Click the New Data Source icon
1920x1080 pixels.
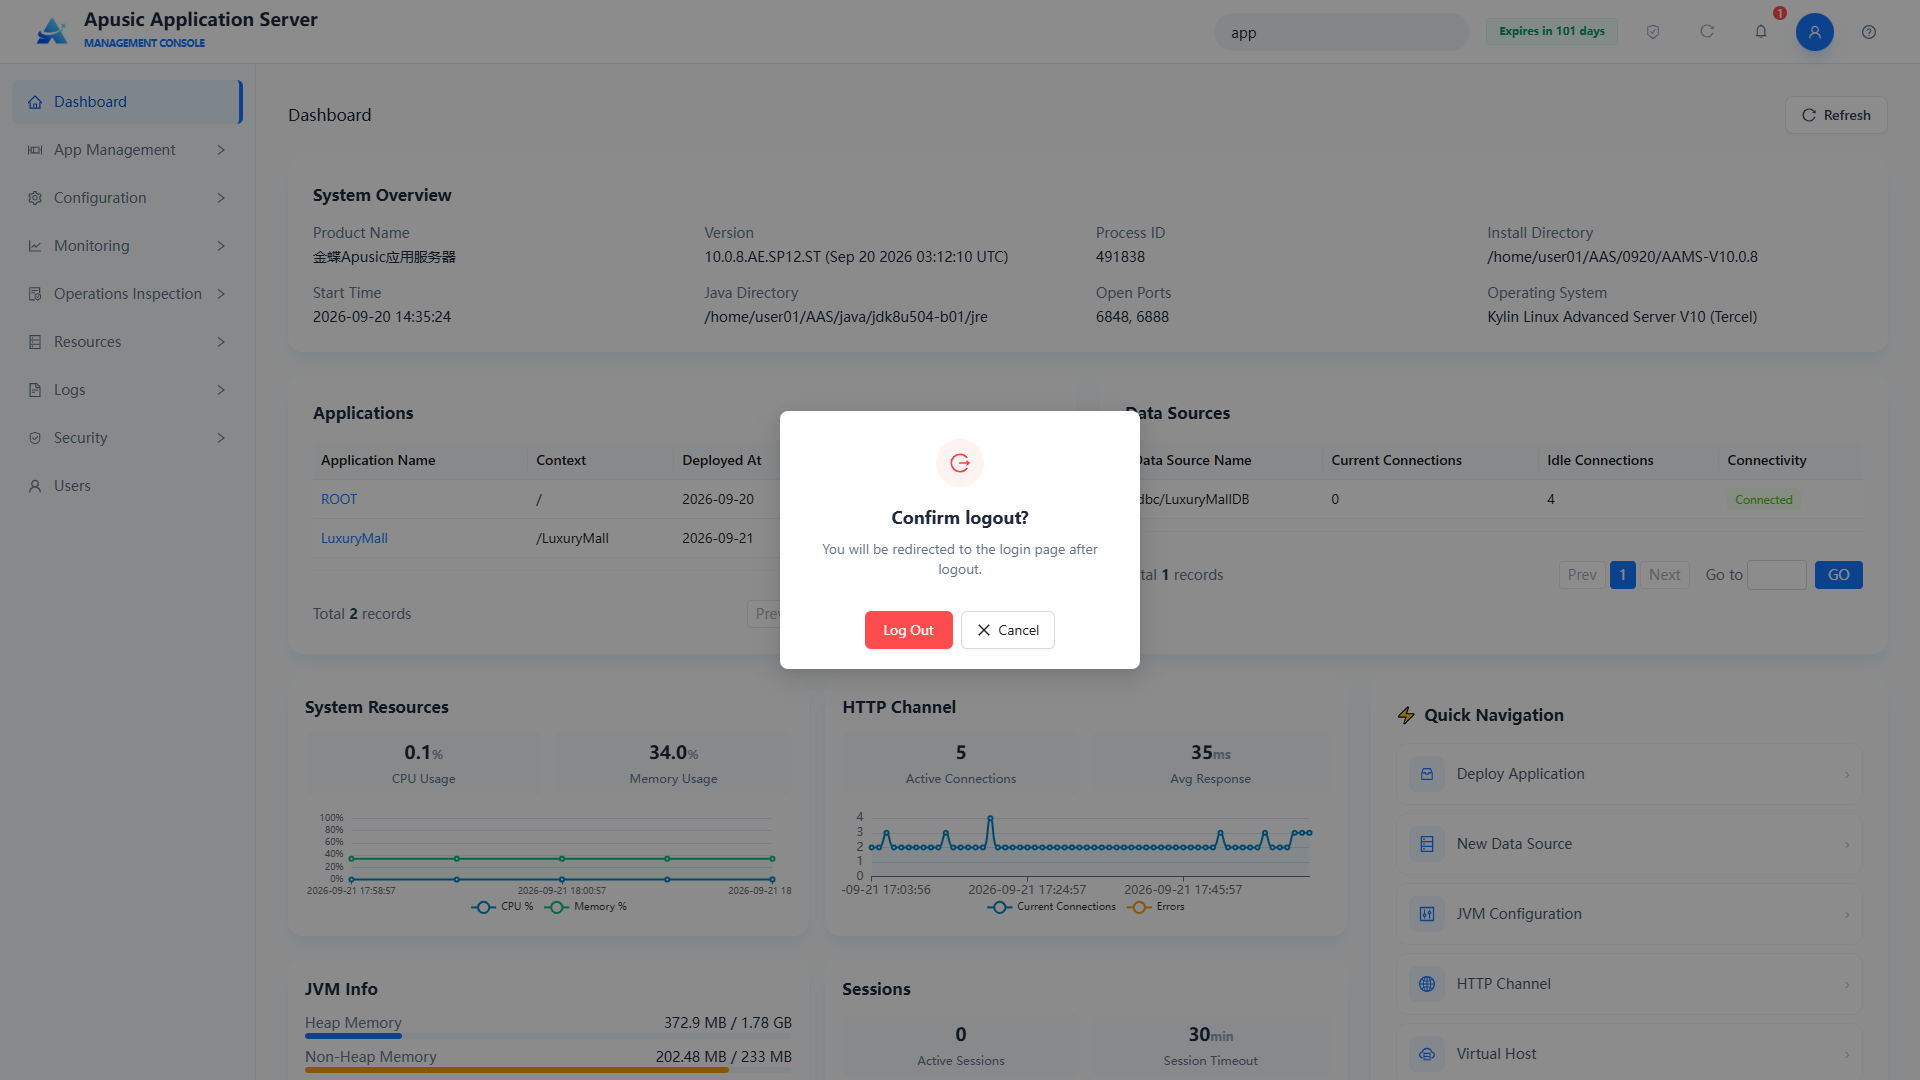click(x=1427, y=844)
